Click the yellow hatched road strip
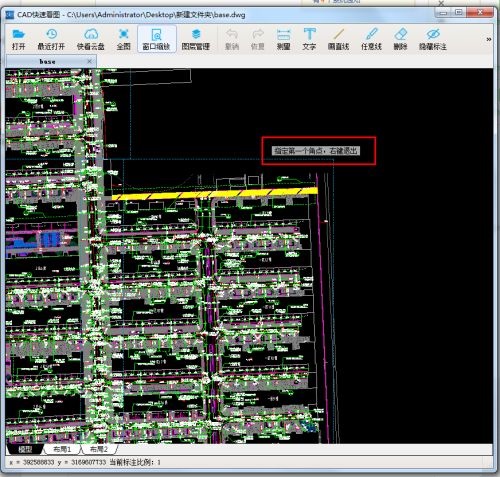500x477 pixels. click(214, 194)
